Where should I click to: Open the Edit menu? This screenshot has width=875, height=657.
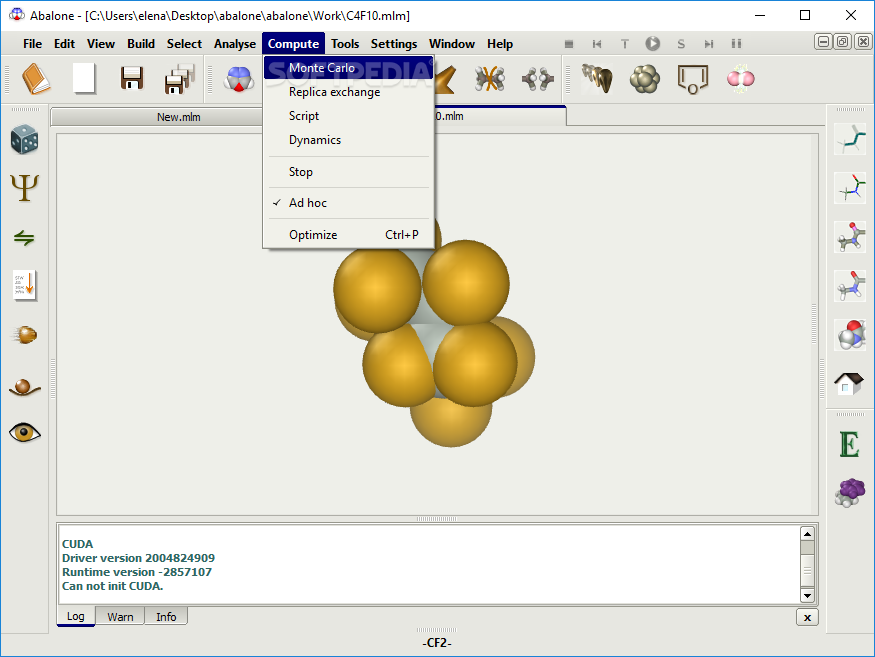[x=64, y=44]
